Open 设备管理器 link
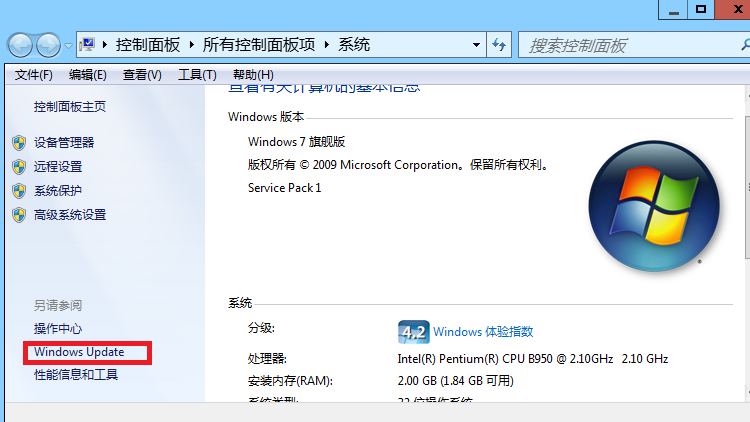Viewport: 750px width, 422px height. tap(64, 143)
